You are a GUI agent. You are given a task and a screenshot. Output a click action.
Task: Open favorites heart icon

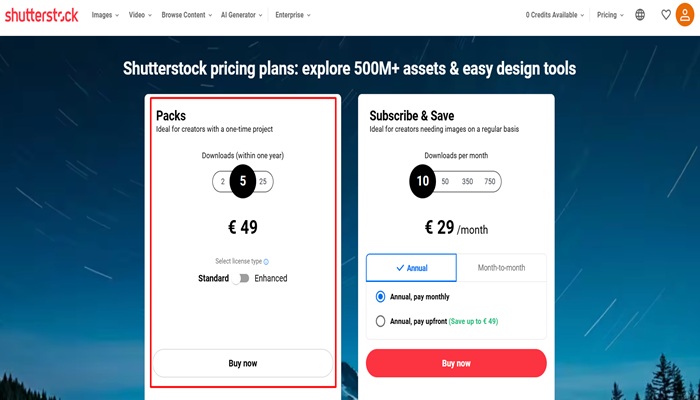tap(666, 15)
